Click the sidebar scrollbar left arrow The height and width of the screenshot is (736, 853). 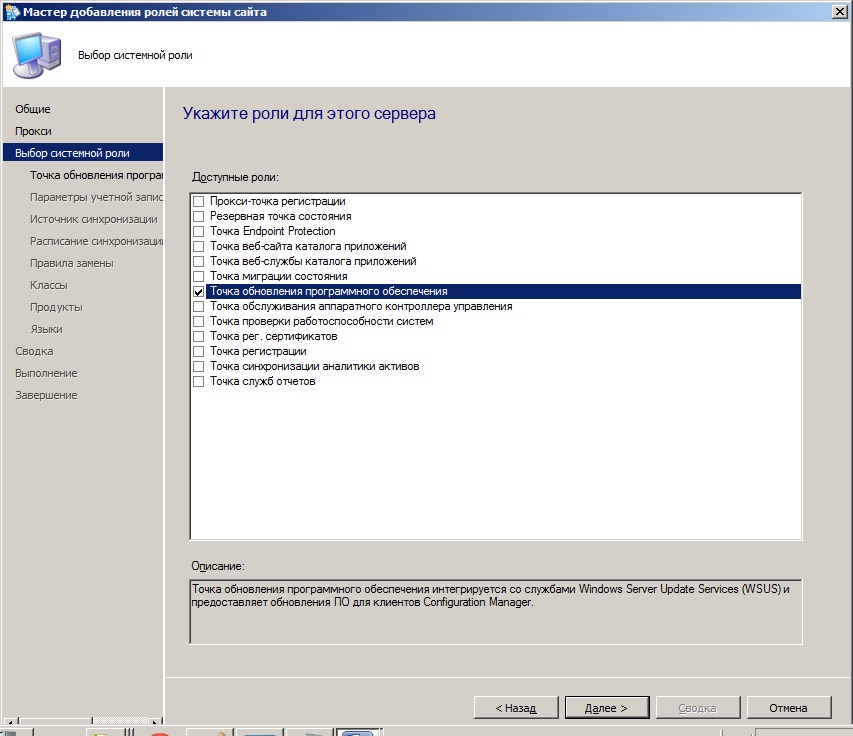click(9, 722)
